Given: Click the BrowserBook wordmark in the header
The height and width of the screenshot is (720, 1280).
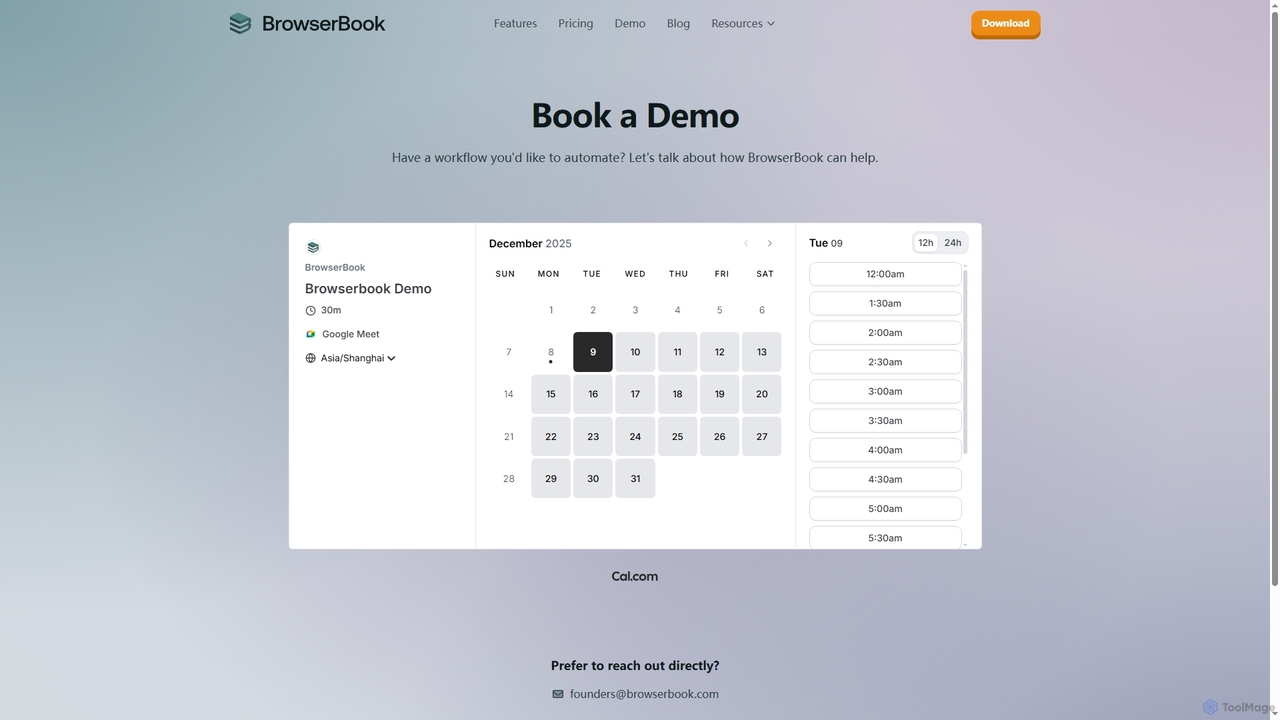Looking at the screenshot, I should pos(323,23).
